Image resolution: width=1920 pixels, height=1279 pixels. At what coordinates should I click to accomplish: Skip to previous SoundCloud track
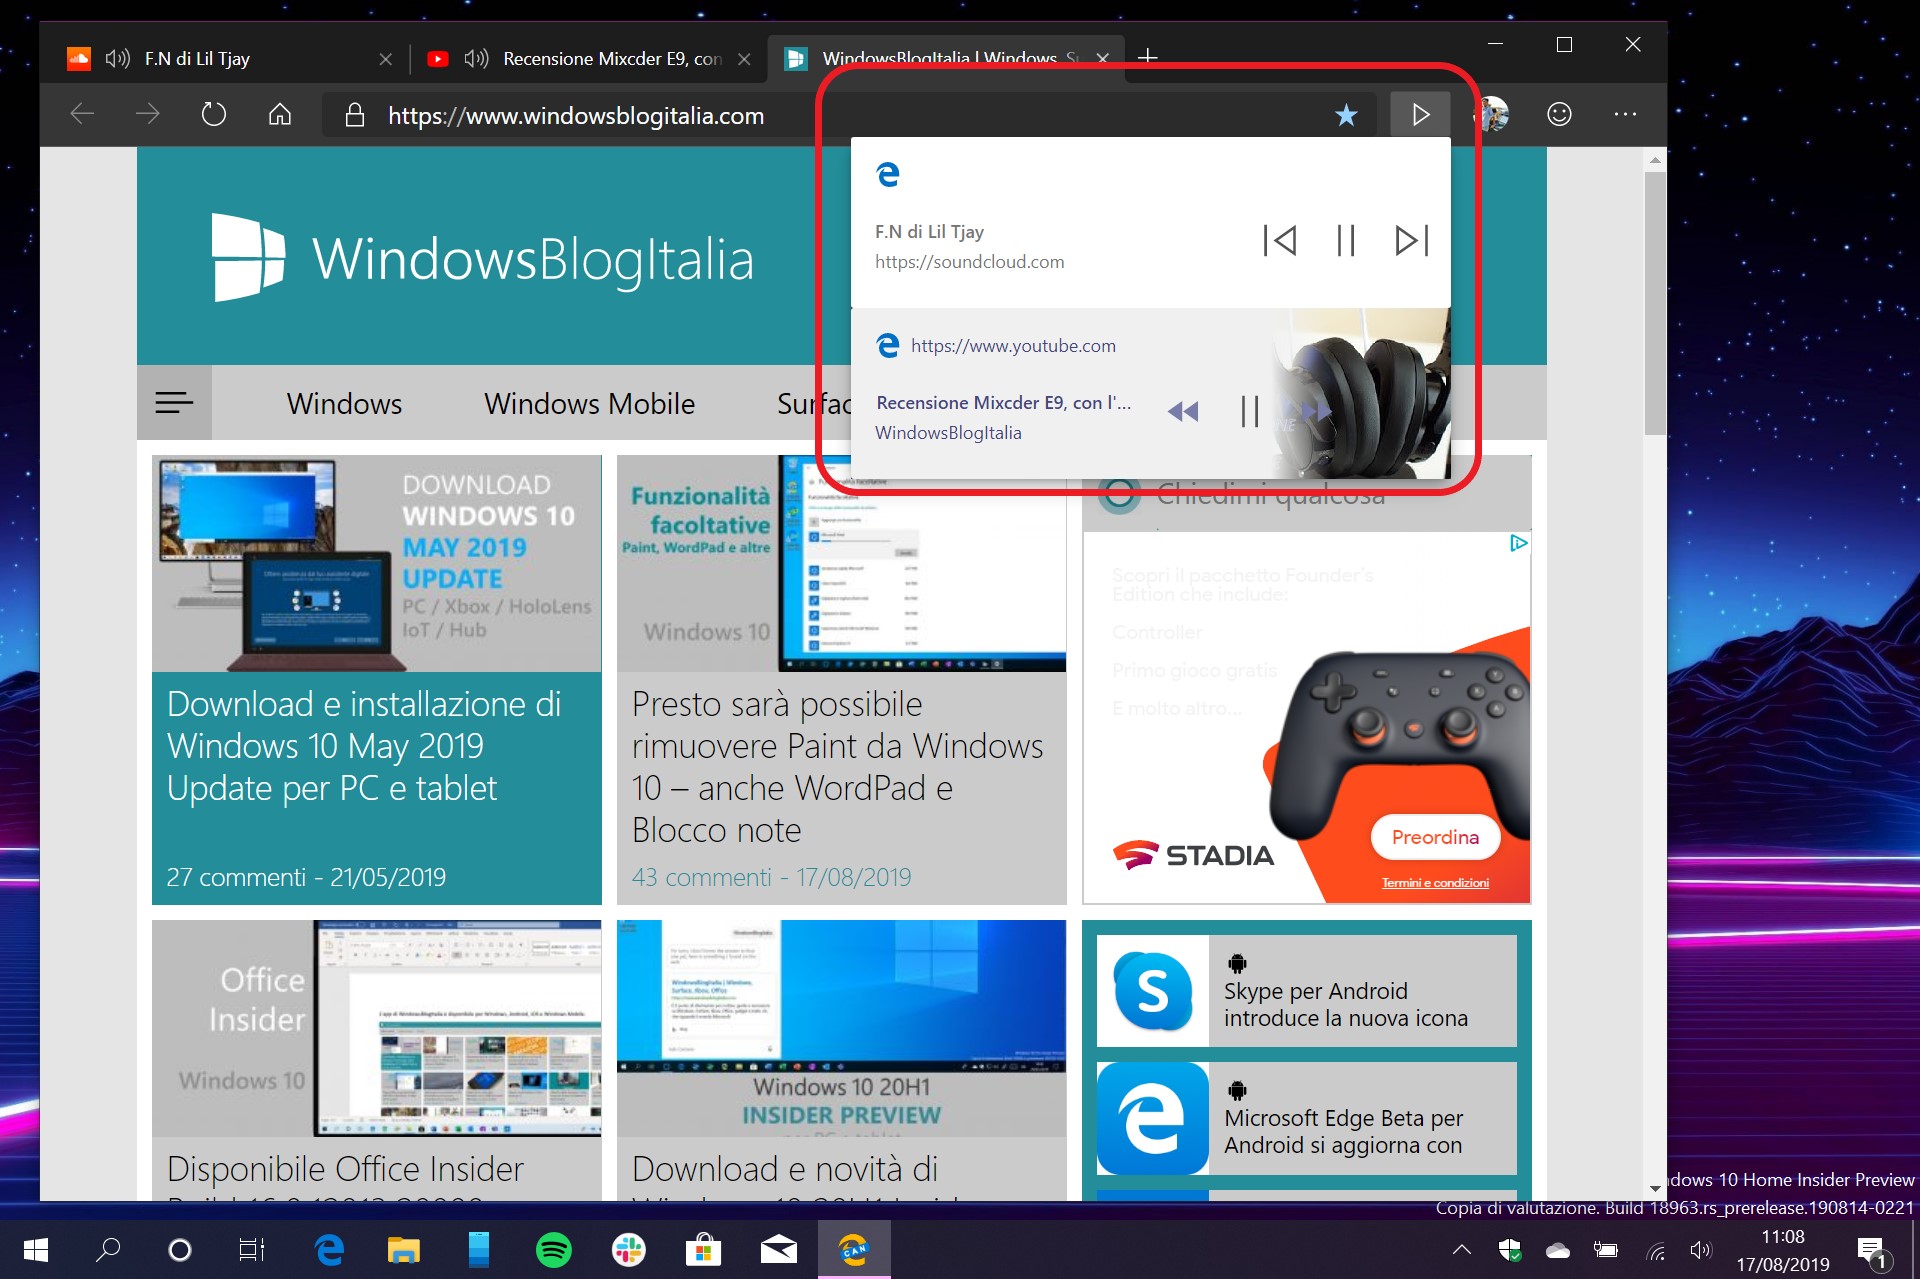[x=1280, y=240]
